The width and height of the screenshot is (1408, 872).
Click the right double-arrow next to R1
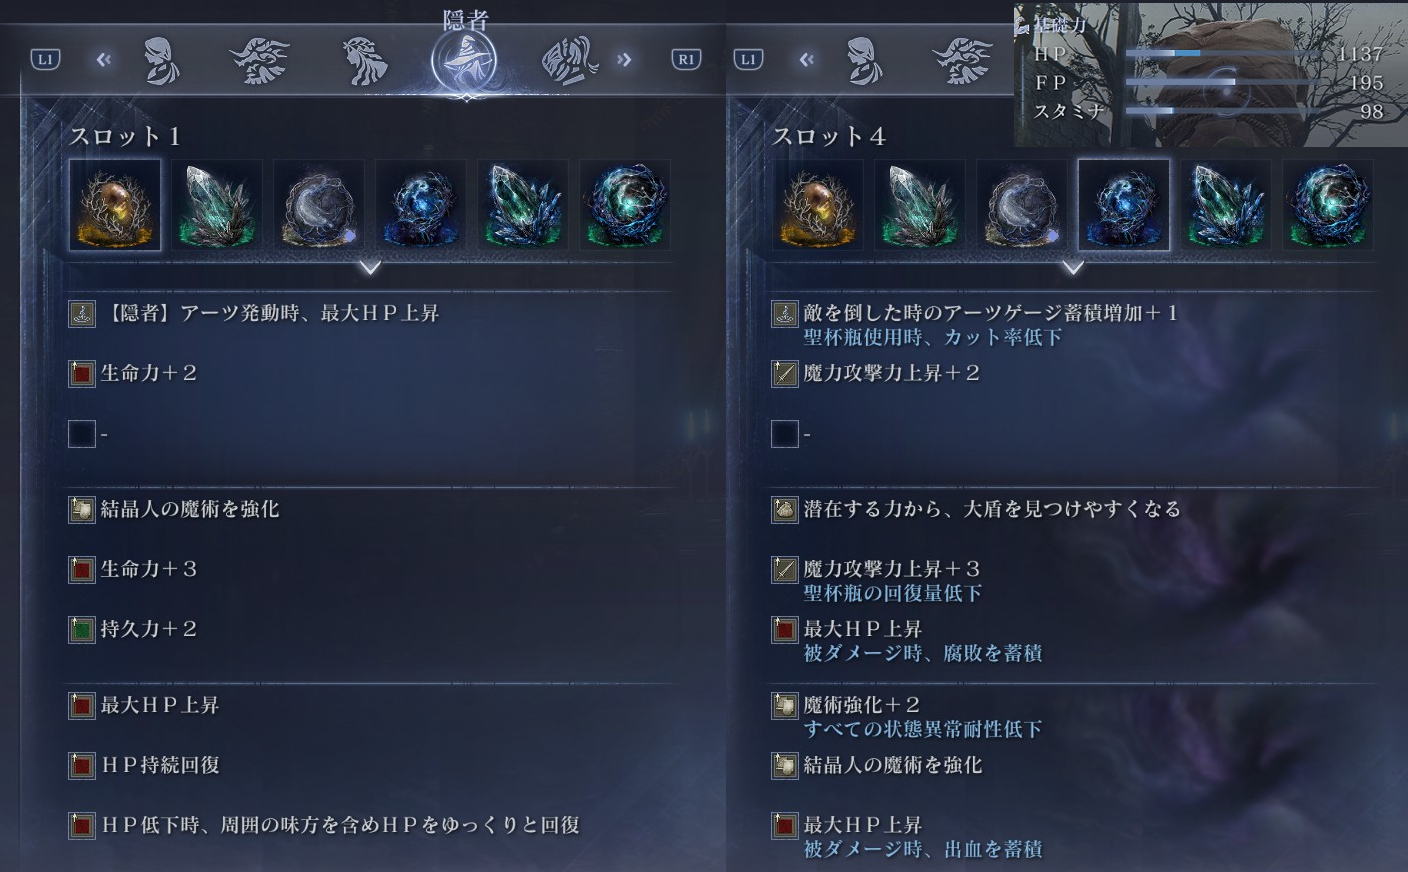point(625,60)
